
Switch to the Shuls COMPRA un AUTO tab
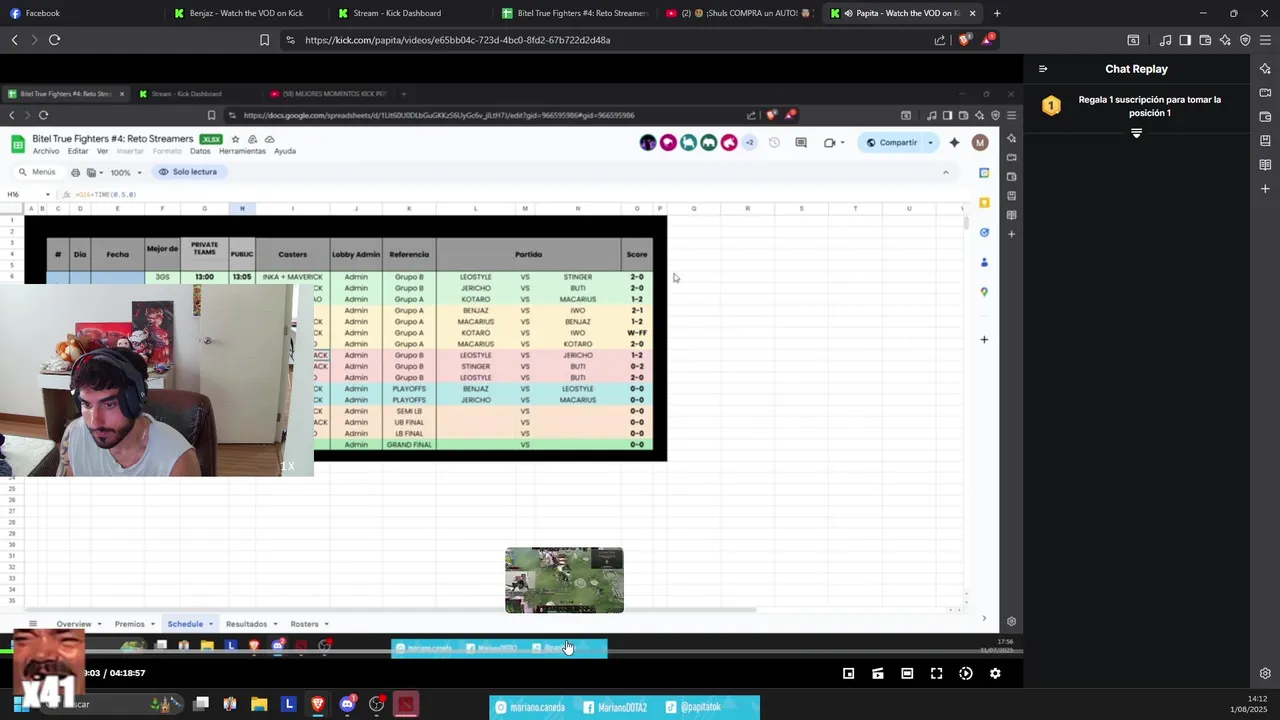pyautogui.click(x=740, y=13)
